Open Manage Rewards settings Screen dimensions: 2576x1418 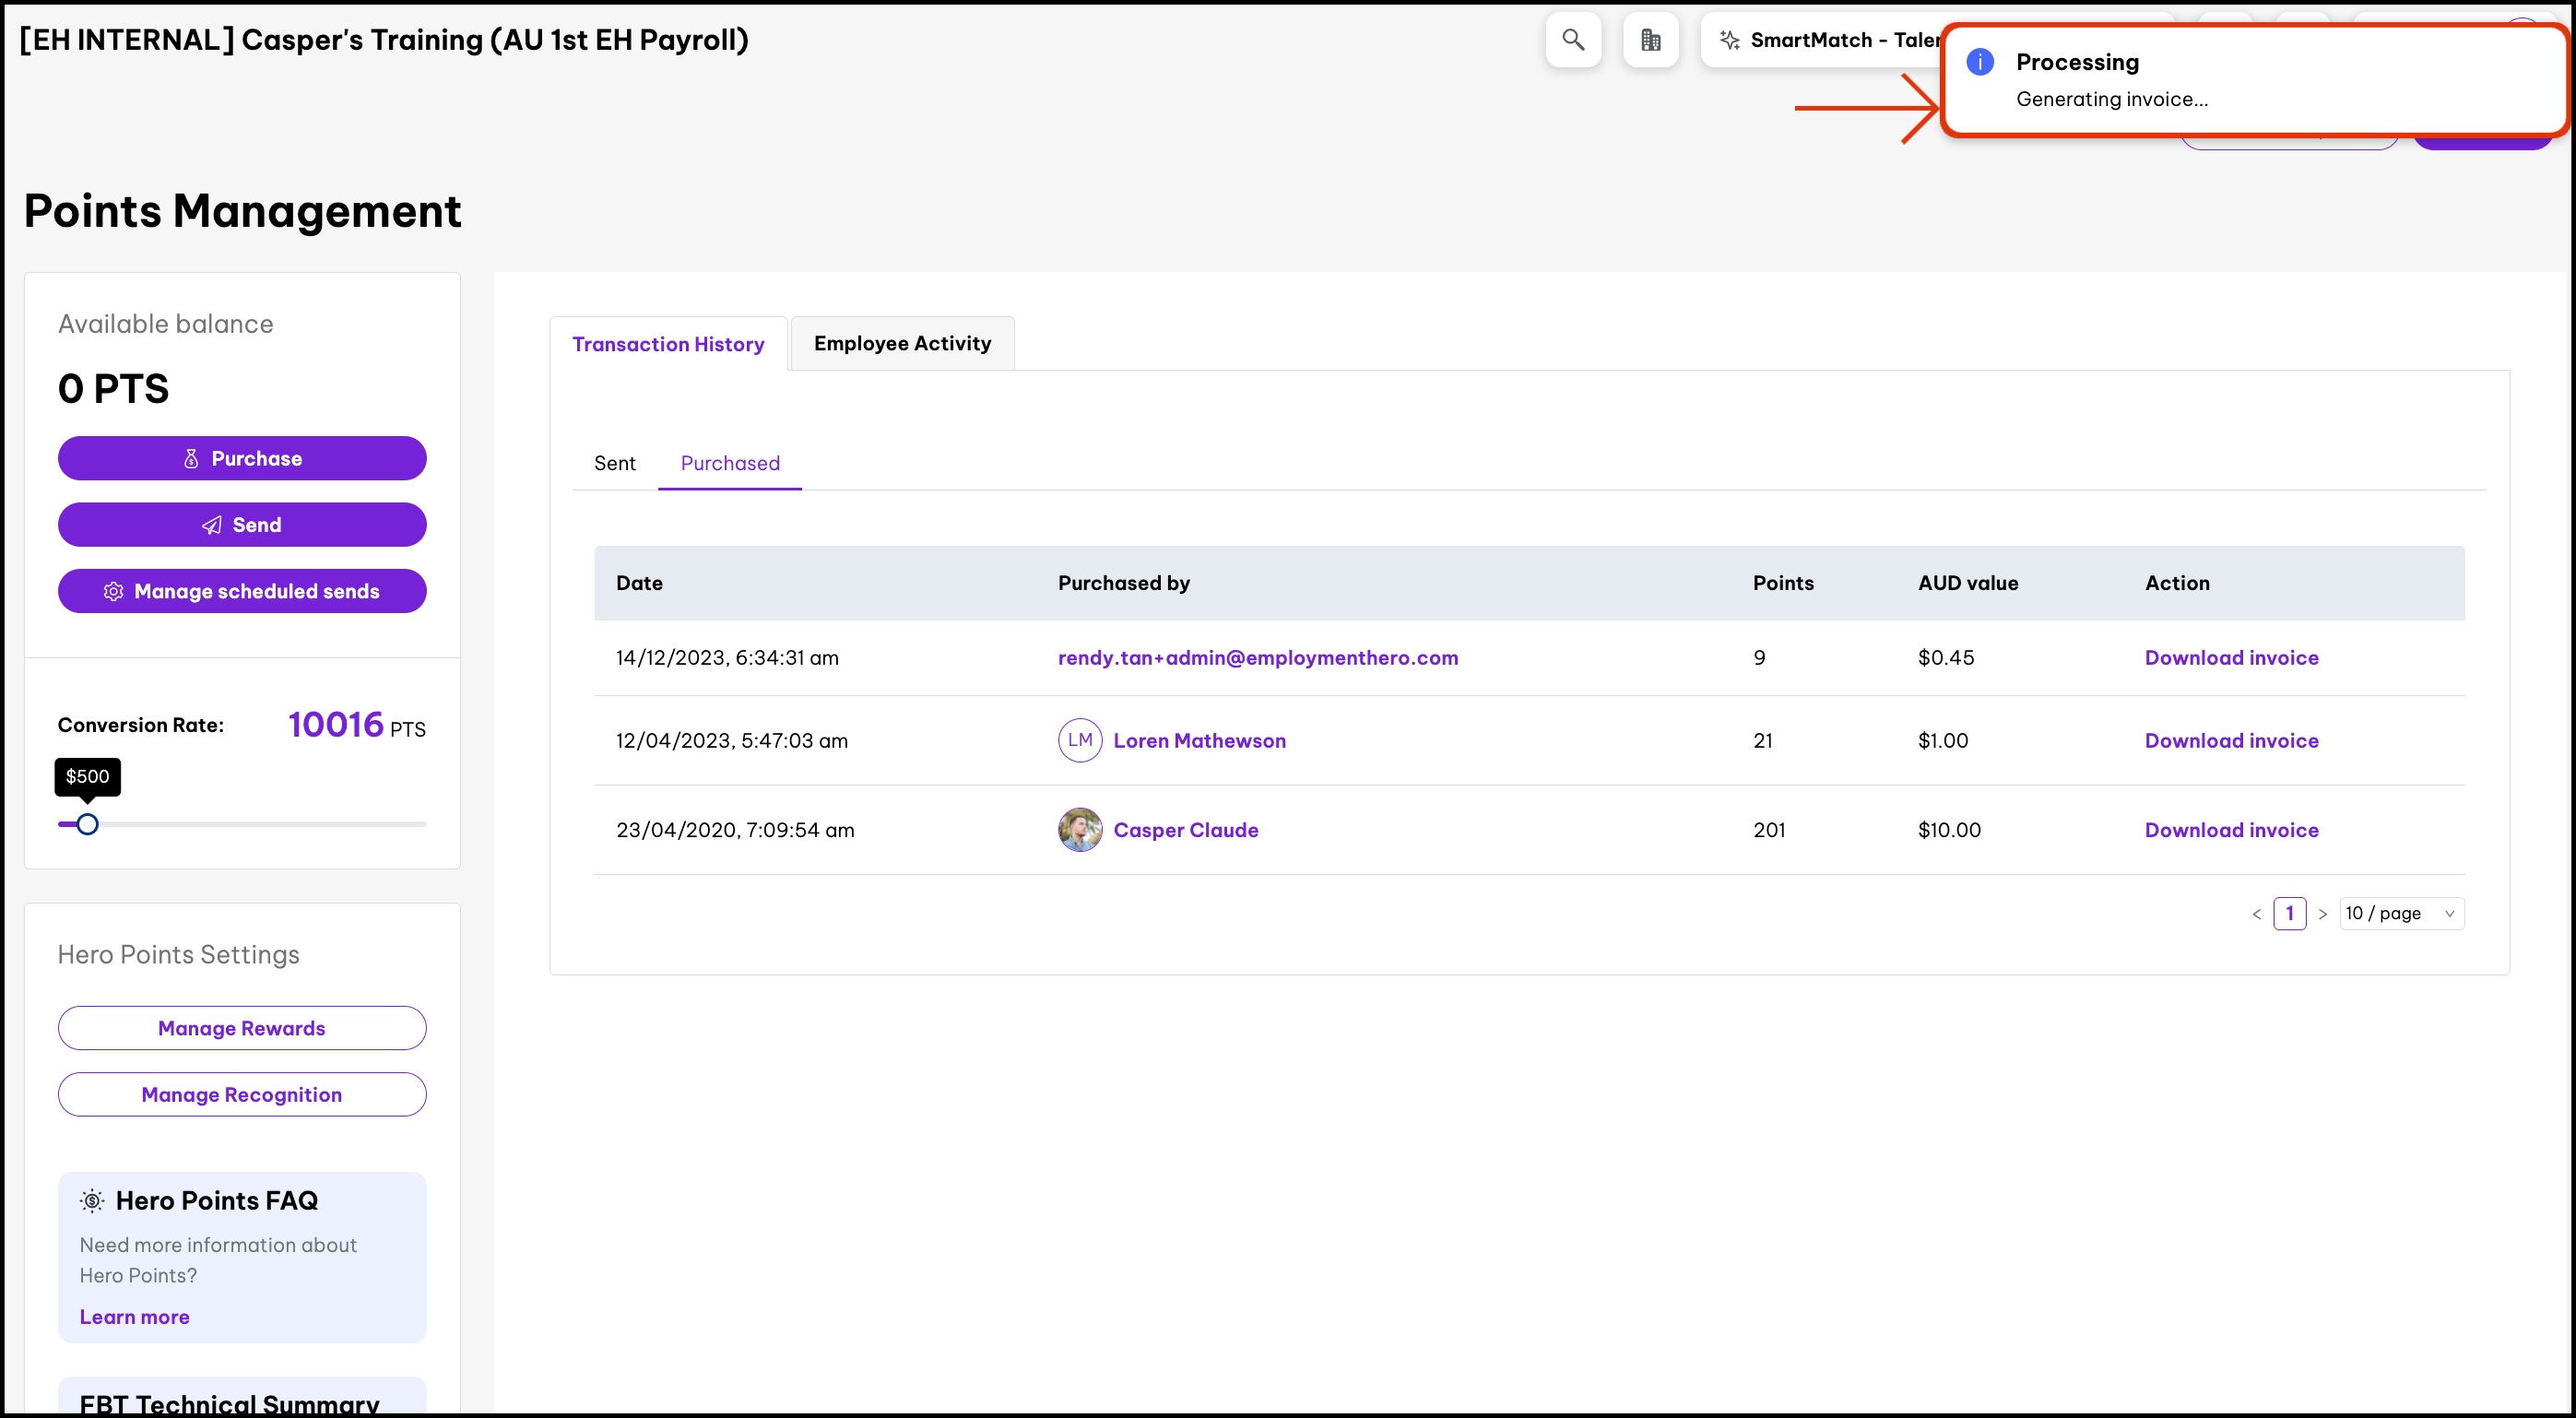242,1029
